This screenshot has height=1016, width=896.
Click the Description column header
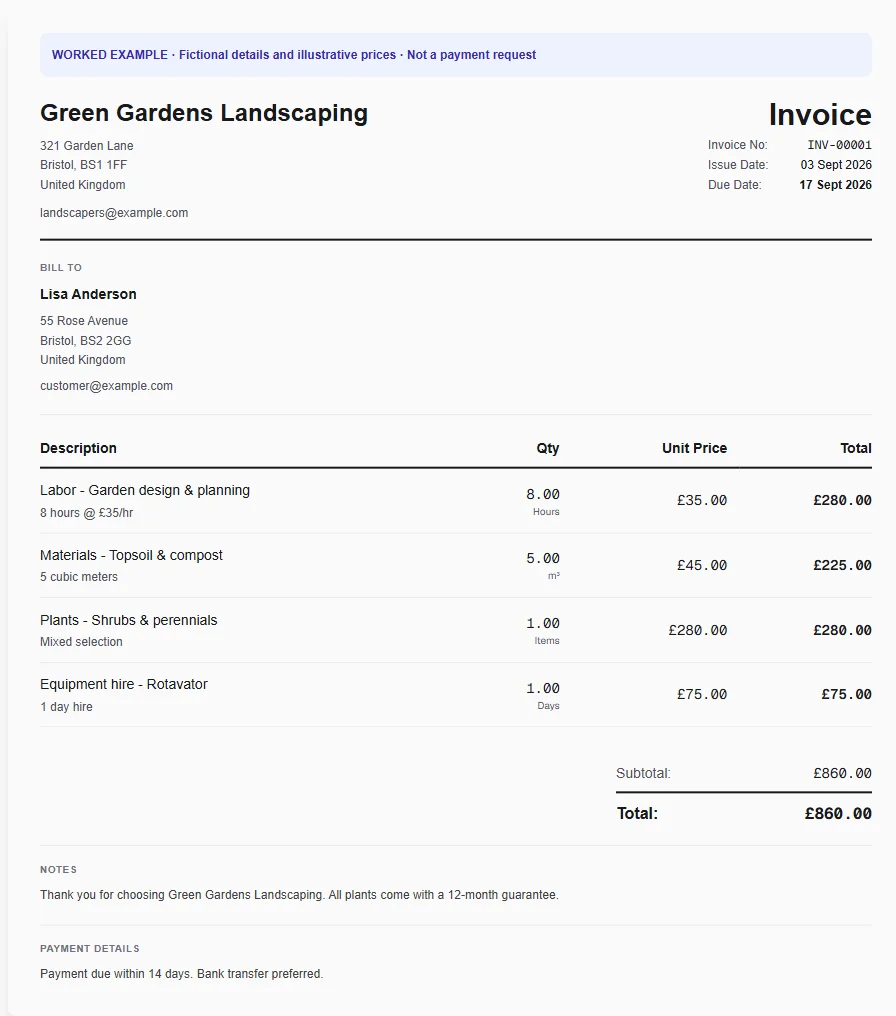click(78, 448)
